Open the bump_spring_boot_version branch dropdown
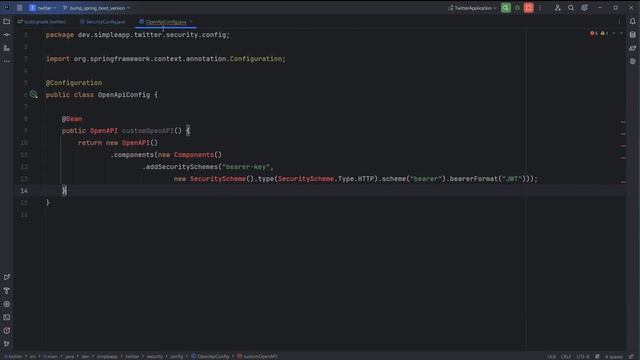 click(96, 8)
